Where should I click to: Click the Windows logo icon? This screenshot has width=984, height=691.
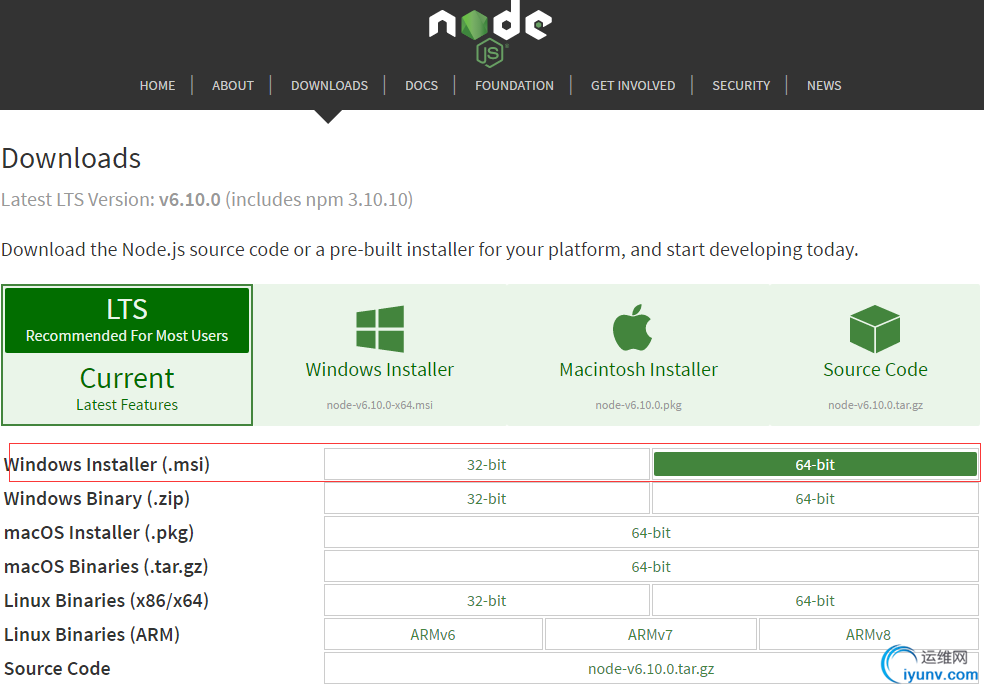(x=380, y=329)
